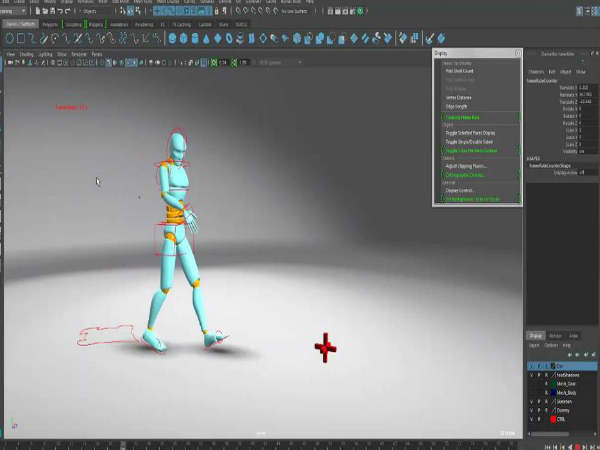The image size is (600, 450).
Task: Click the Translate X value field
Action: [x=585, y=88]
